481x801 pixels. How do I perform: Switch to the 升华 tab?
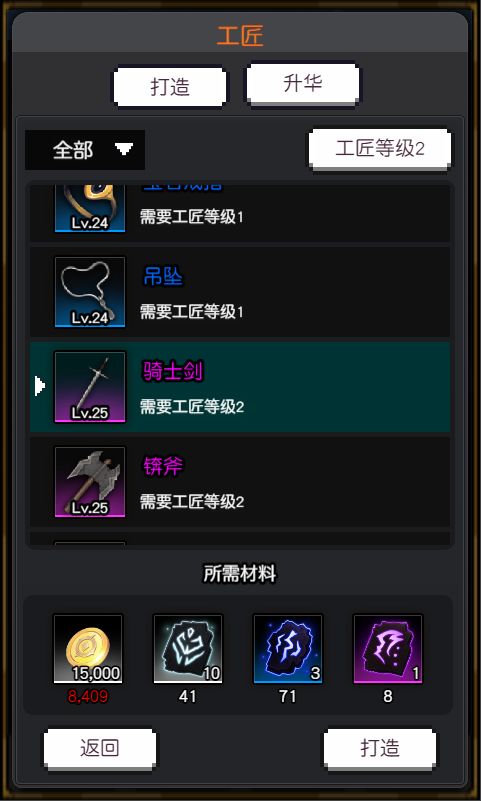(x=303, y=84)
